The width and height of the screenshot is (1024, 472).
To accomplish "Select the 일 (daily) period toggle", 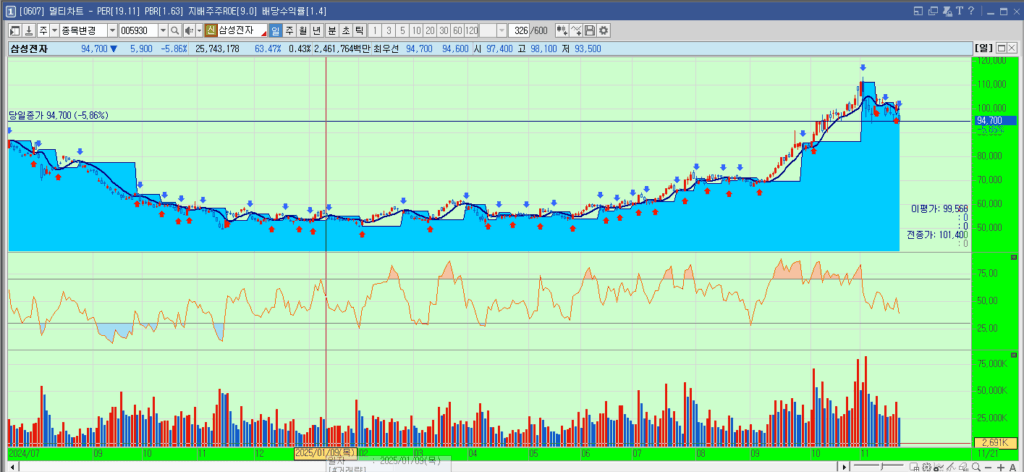I will tap(275, 31).
